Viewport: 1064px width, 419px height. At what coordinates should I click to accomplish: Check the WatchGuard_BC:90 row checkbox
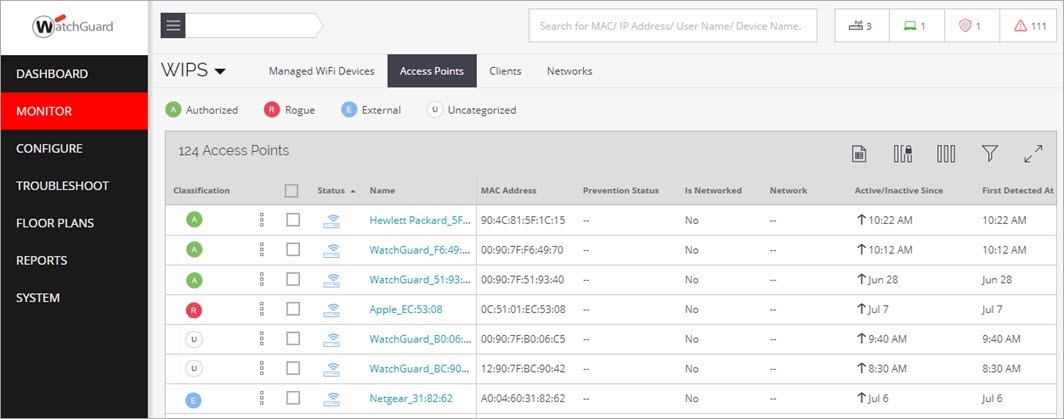[x=292, y=368]
